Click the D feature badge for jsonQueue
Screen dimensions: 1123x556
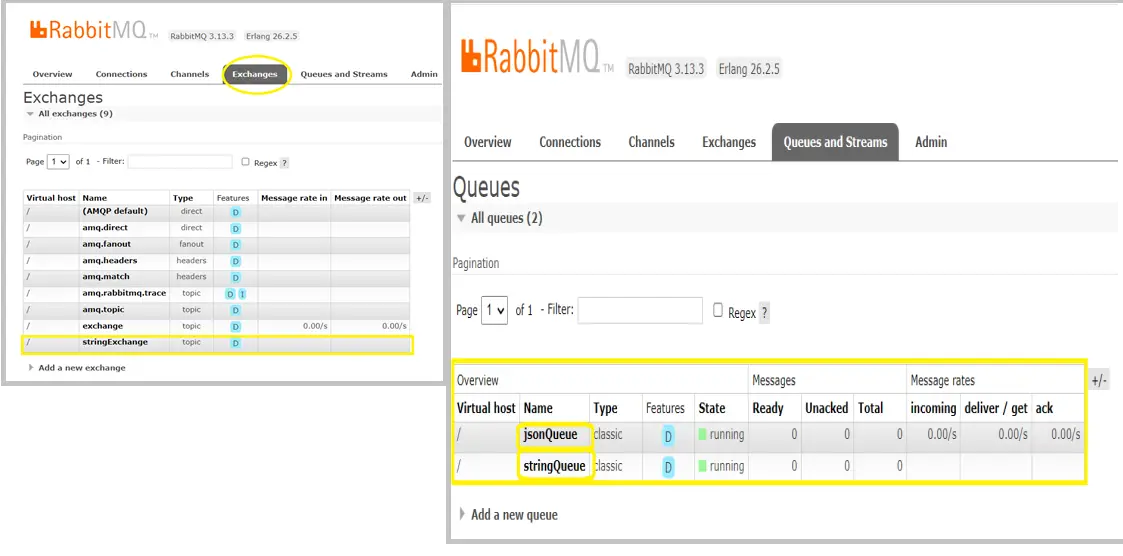click(667, 435)
